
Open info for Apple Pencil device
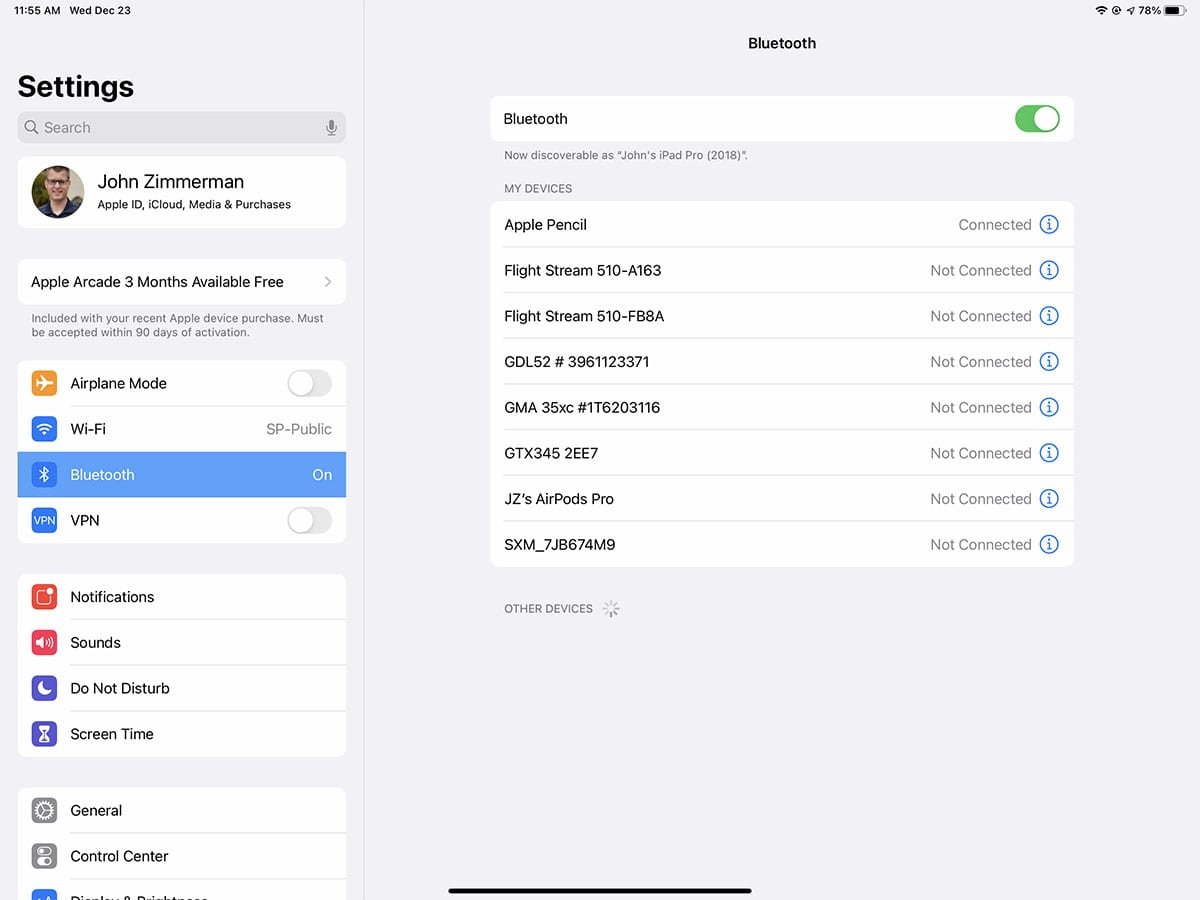tap(1049, 225)
